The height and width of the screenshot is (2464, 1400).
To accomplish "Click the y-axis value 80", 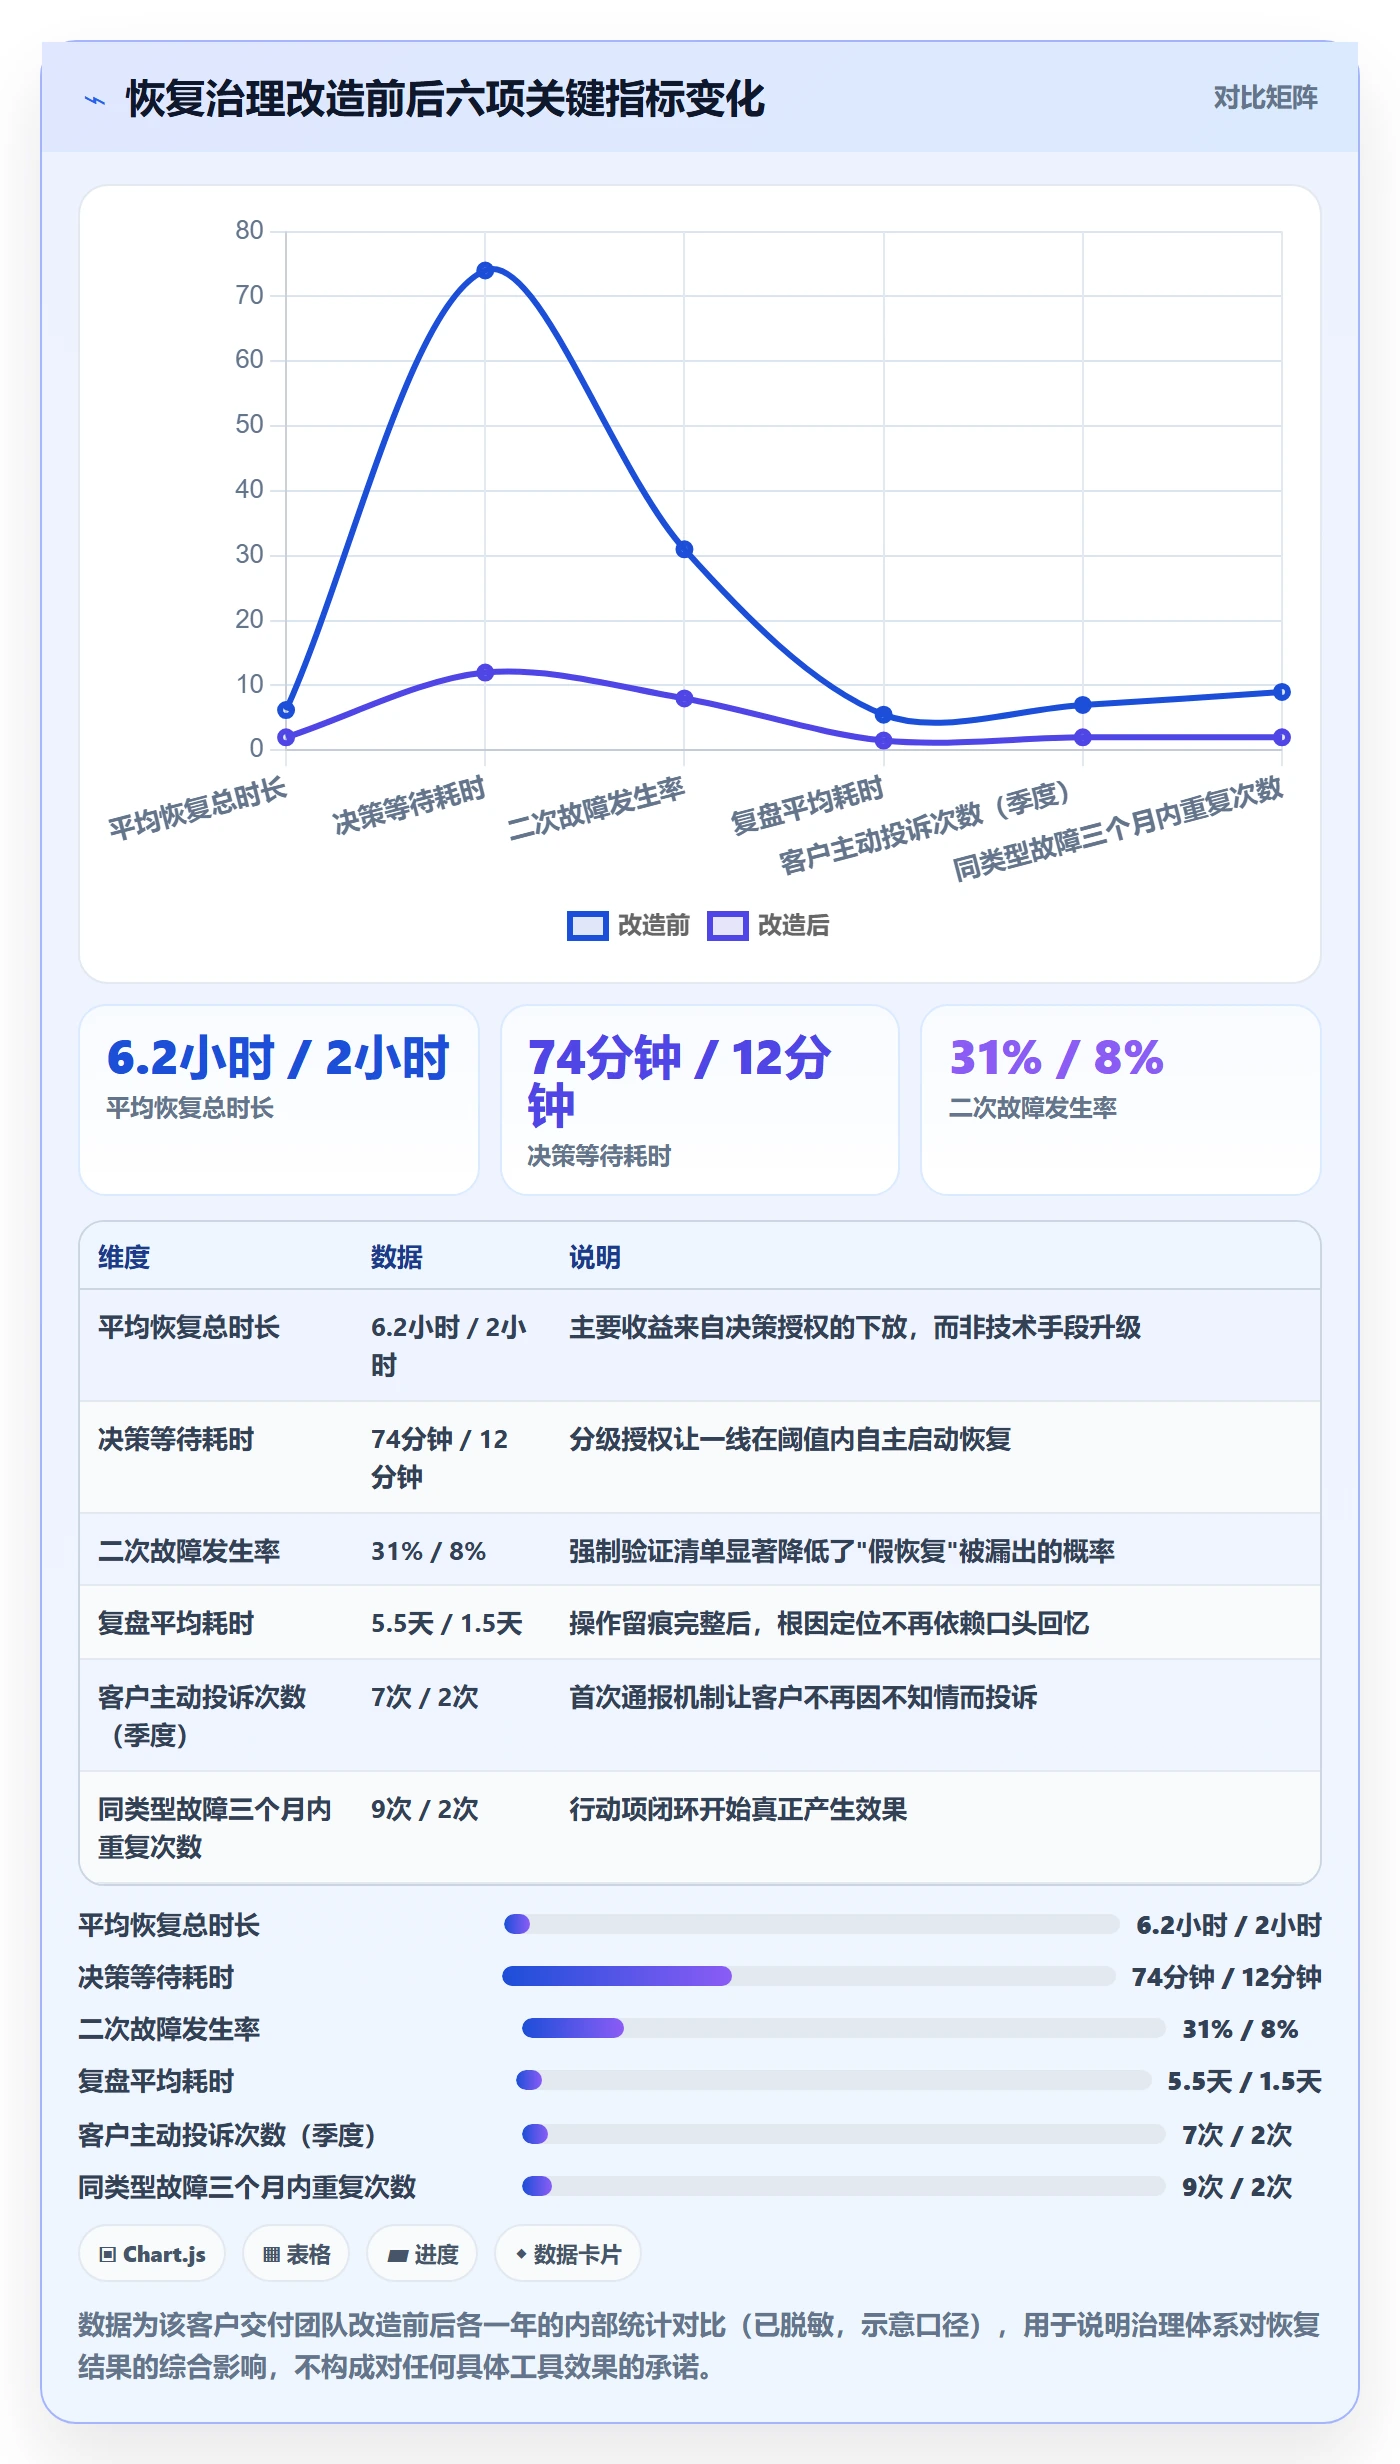I will (x=249, y=230).
